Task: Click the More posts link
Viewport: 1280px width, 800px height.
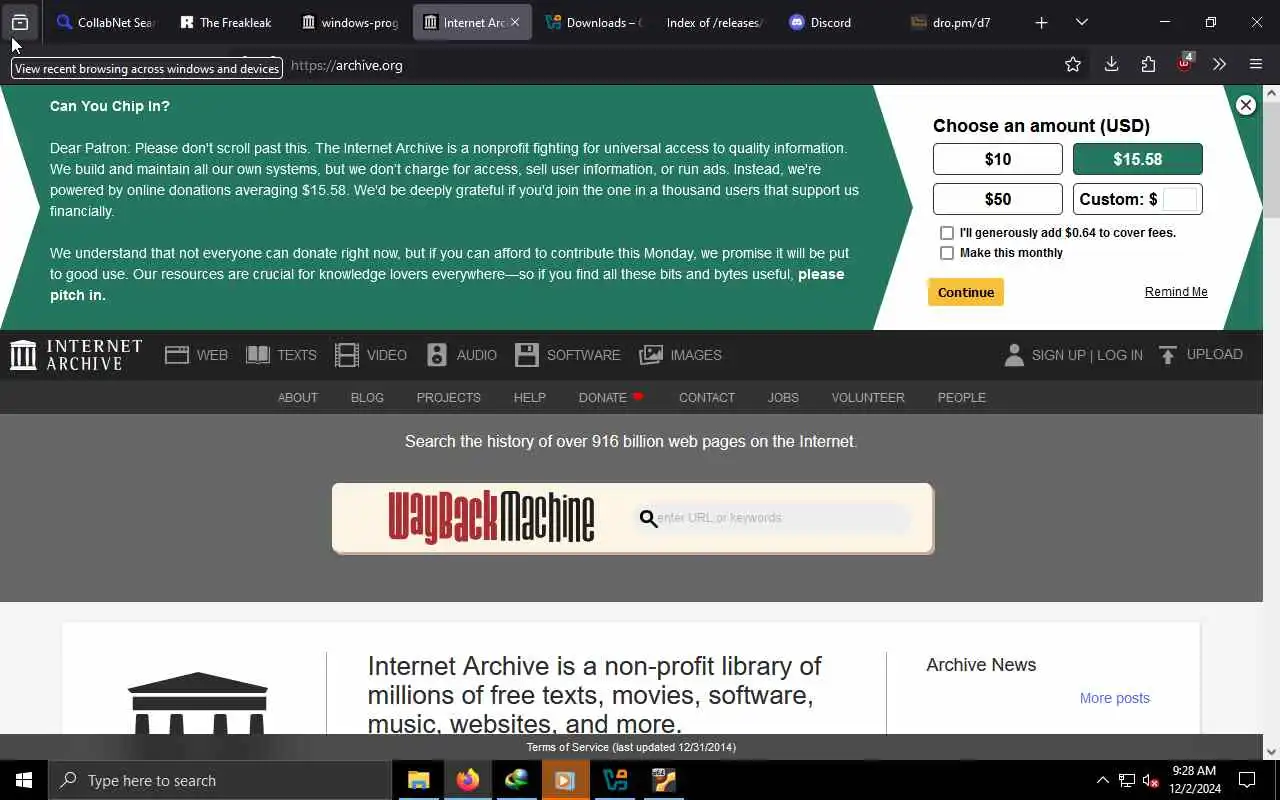Action: tap(1115, 698)
